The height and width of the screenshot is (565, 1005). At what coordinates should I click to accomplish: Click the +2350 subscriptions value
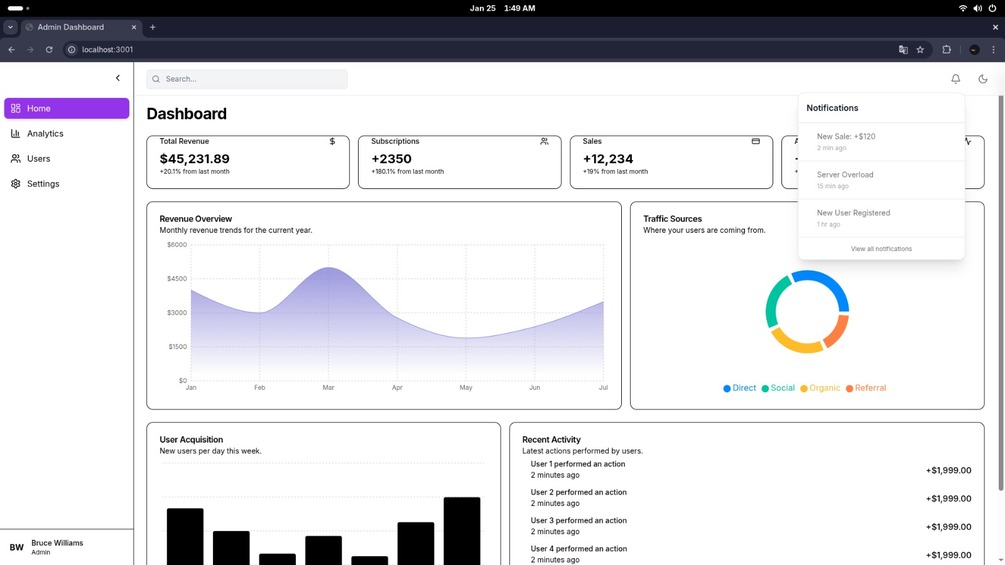tap(391, 159)
